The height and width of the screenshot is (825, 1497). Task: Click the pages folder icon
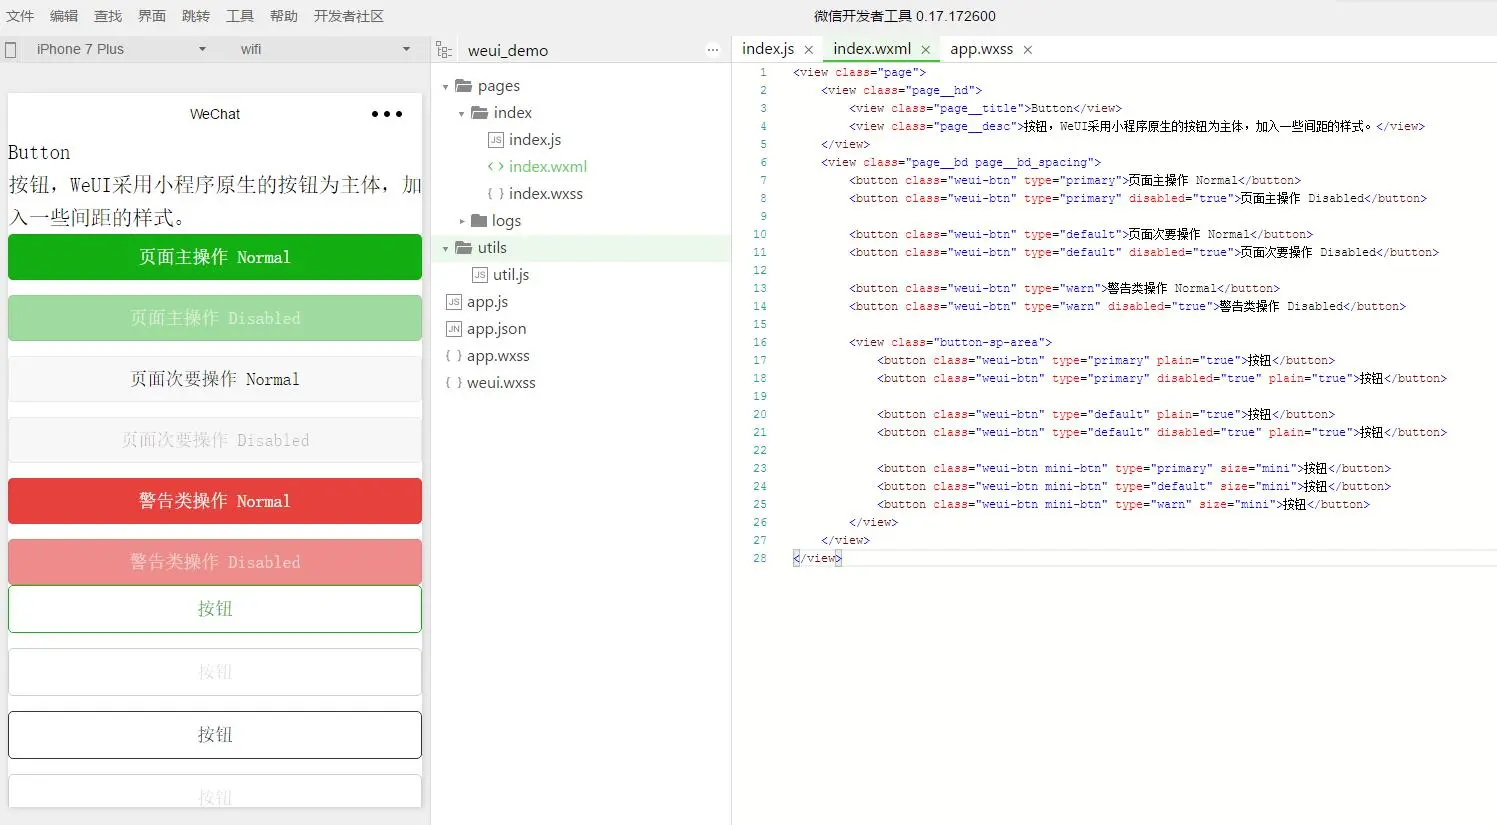coord(464,86)
